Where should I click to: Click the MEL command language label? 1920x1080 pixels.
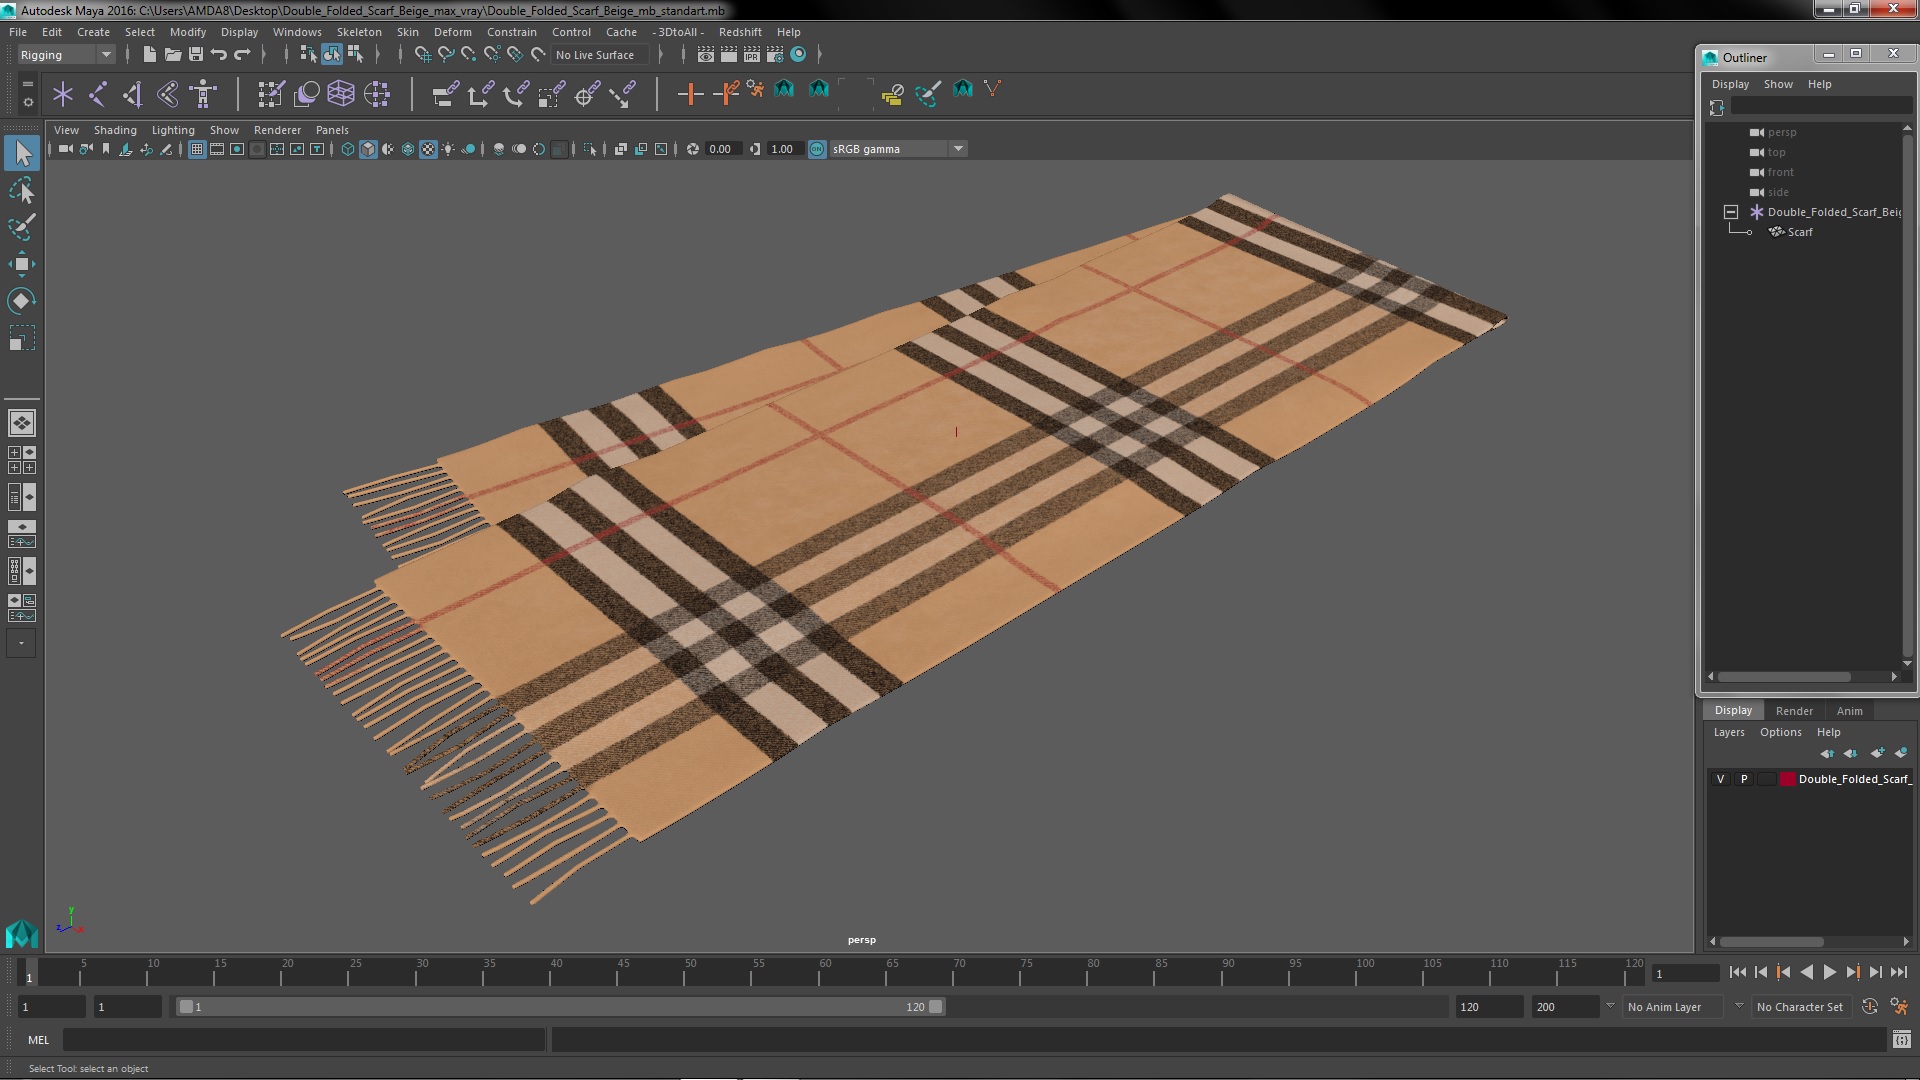(38, 1040)
